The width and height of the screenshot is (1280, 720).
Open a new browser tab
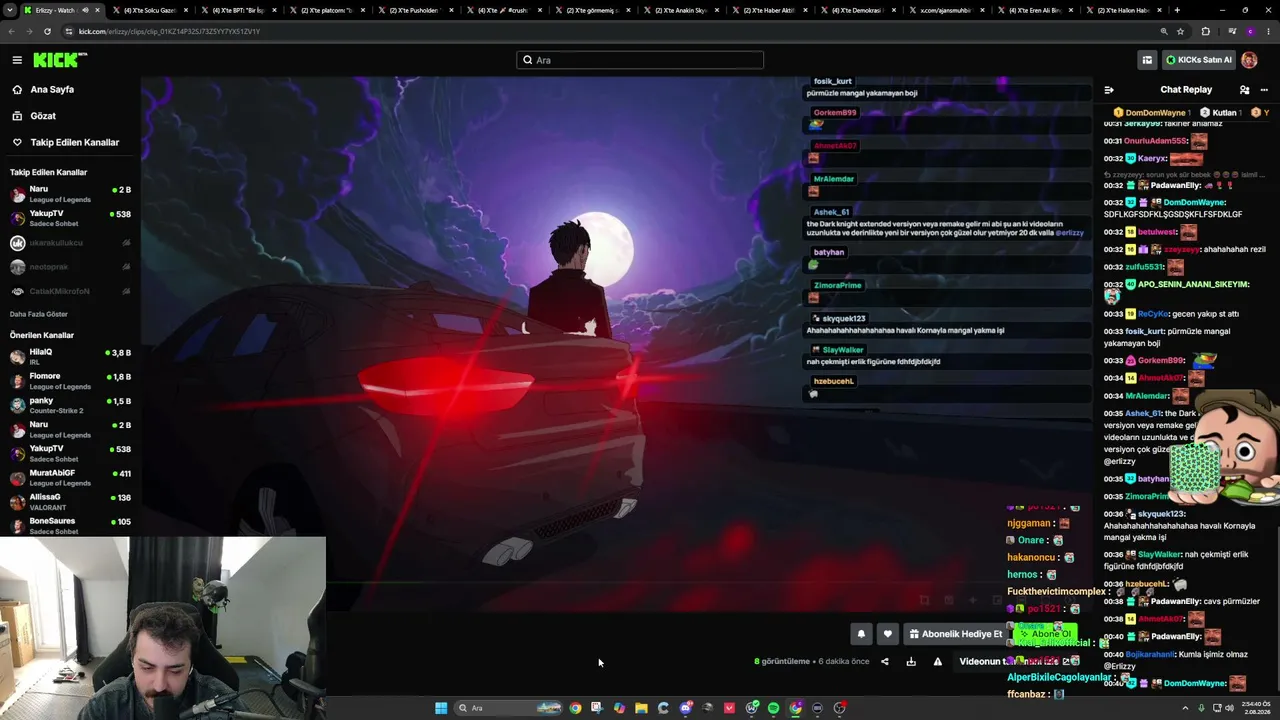click(1177, 10)
